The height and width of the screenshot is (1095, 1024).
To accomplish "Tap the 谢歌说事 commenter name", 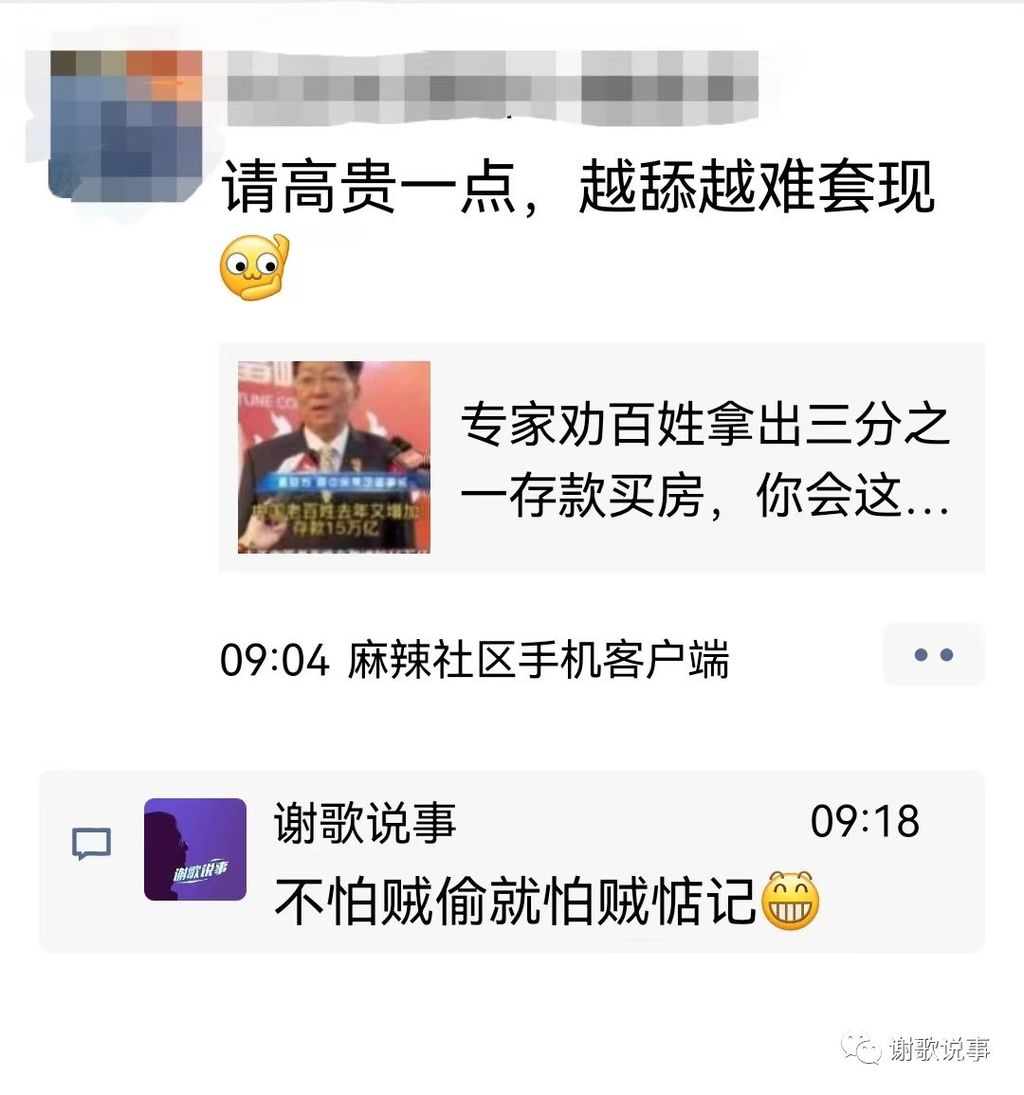I will click(365, 822).
